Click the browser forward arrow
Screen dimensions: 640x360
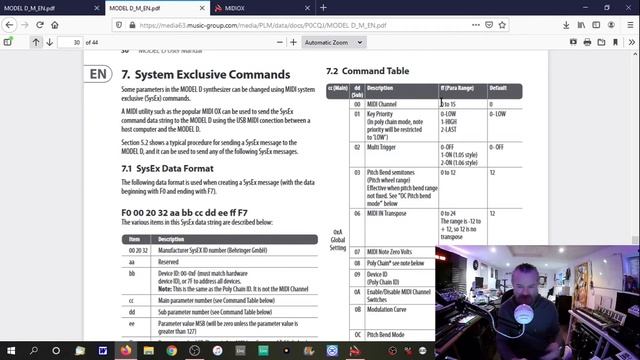coord(25,25)
